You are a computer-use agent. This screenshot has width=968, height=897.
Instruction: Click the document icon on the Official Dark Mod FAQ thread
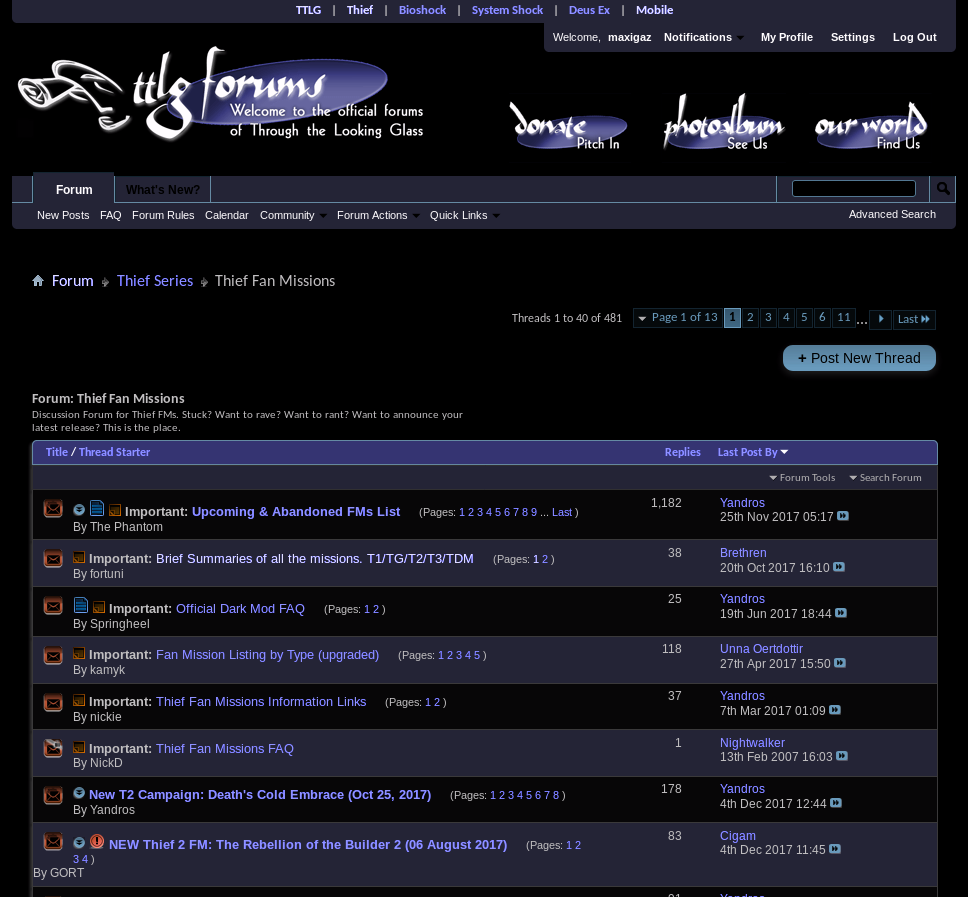click(81, 605)
